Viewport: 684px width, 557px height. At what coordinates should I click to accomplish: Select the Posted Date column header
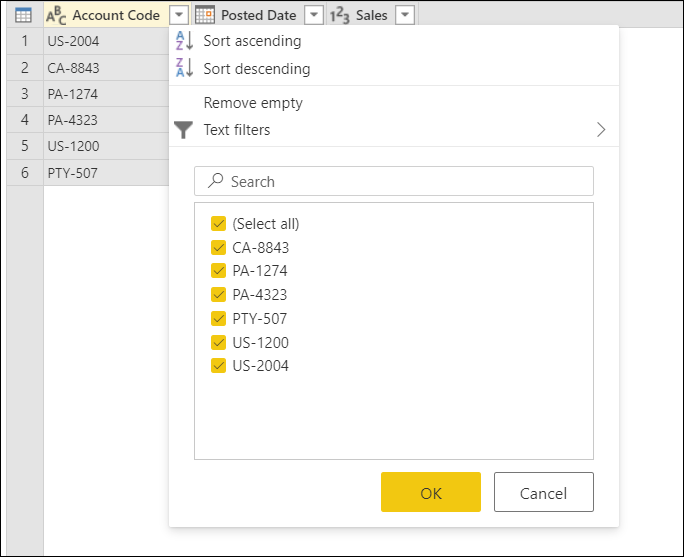pos(259,15)
